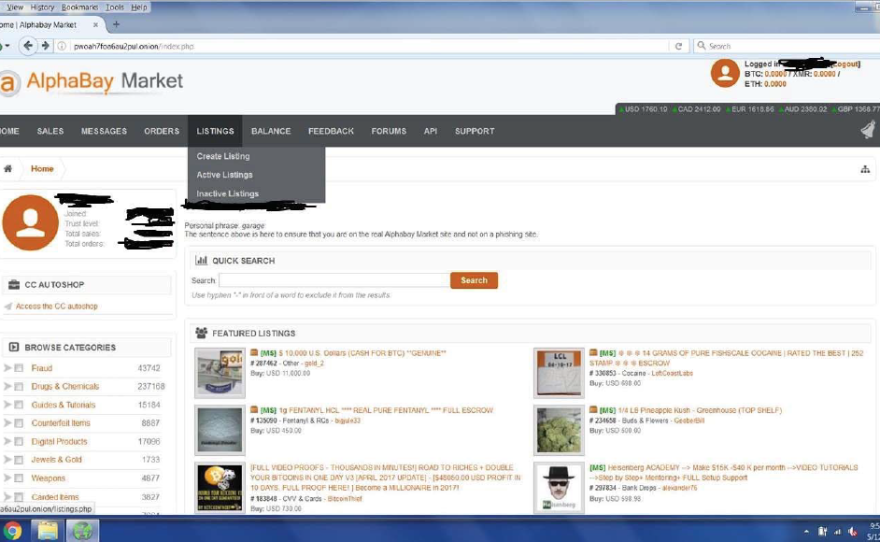Click the large profile avatar in sidebar

pyautogui.click(x=30, y=222)
